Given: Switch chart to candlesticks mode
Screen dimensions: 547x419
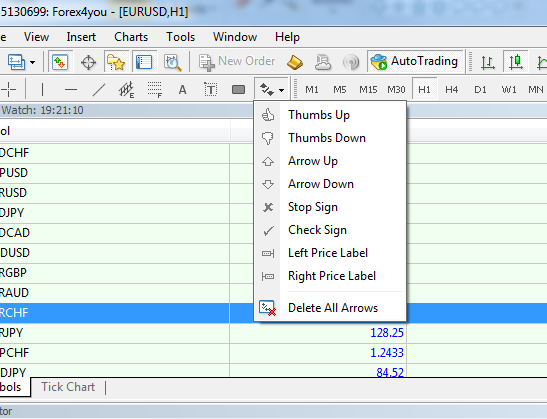Looking at the screenshot, I should pyautogui.click(x=516, y=63).
